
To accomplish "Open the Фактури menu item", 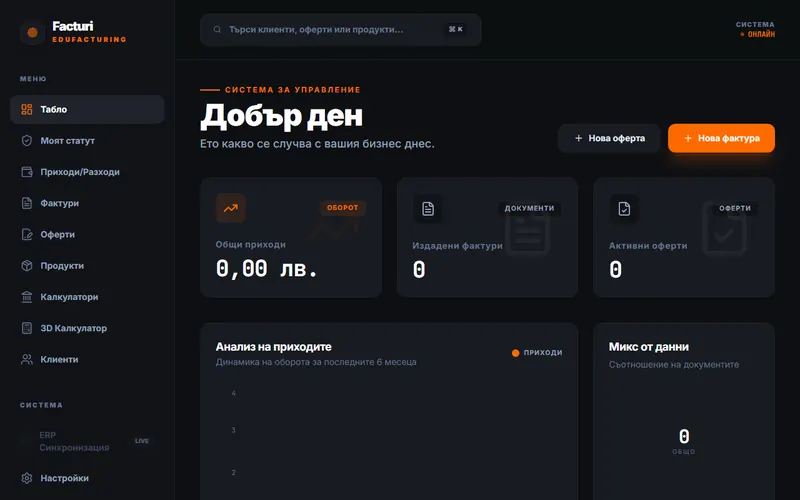I will 87,203.
